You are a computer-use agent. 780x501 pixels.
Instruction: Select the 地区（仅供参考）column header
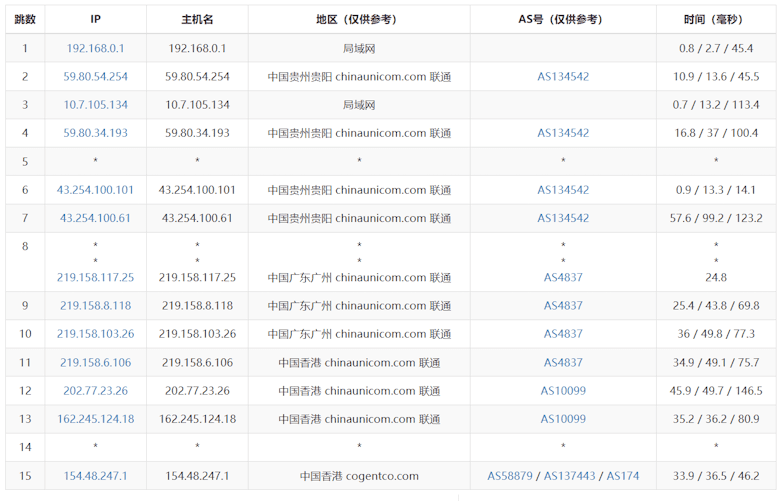point(359,19)
